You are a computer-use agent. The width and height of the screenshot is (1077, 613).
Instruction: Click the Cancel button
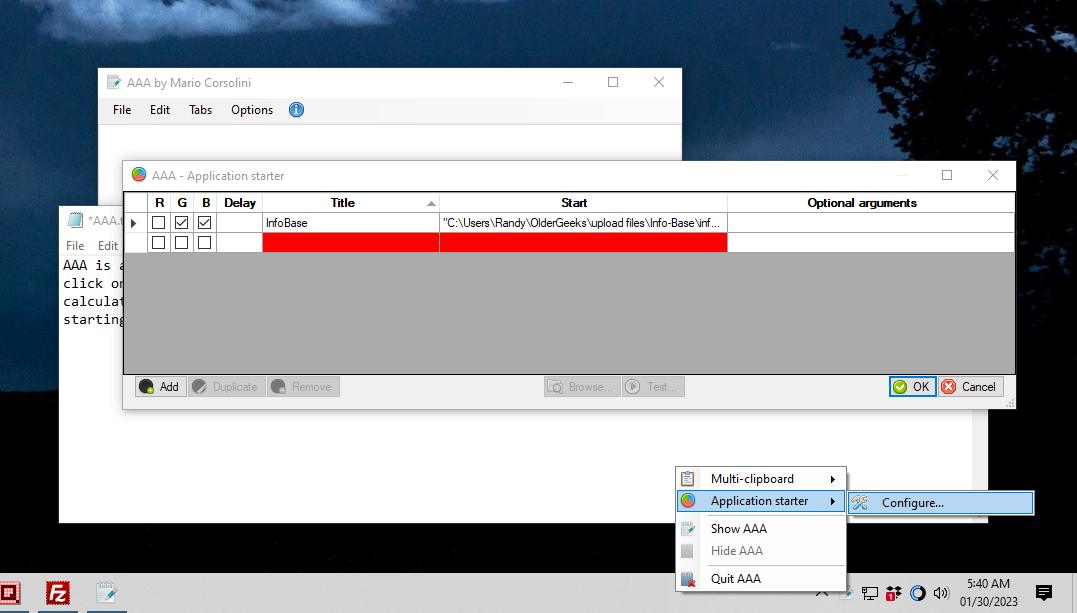point(970,387)
